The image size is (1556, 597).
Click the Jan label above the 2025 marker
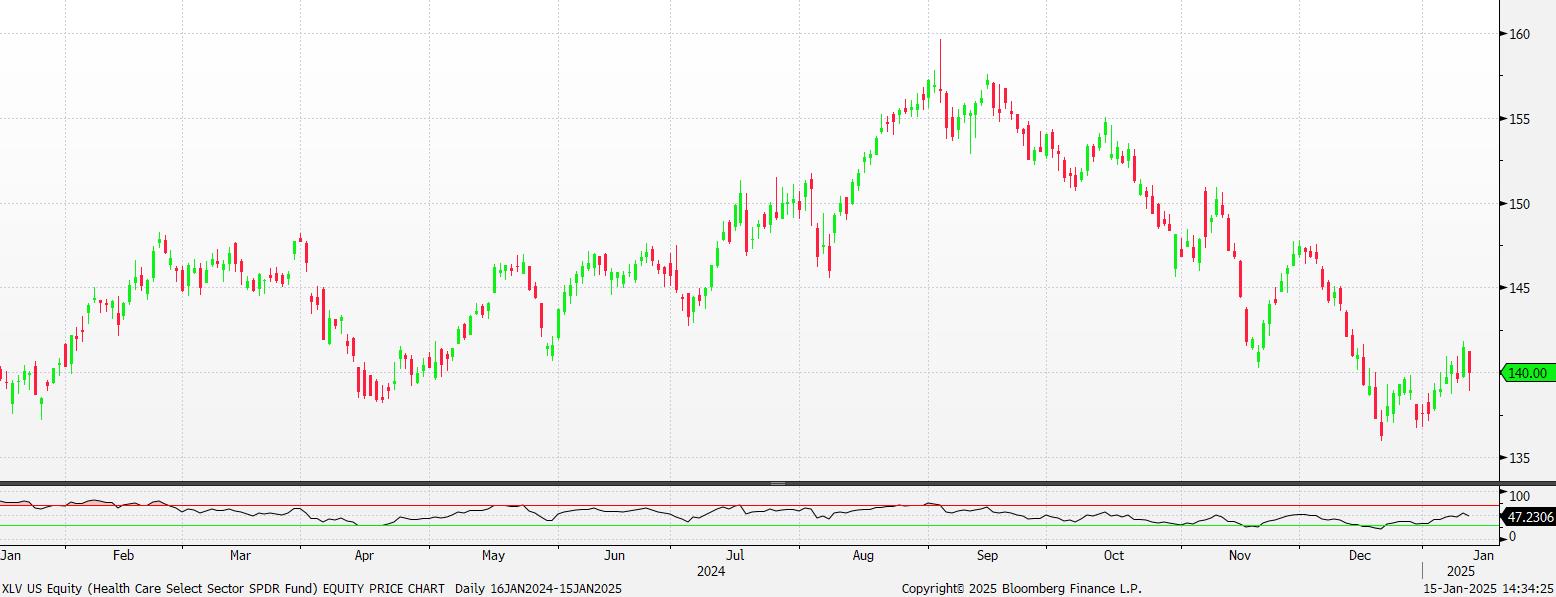click(x=1484, y=555)
